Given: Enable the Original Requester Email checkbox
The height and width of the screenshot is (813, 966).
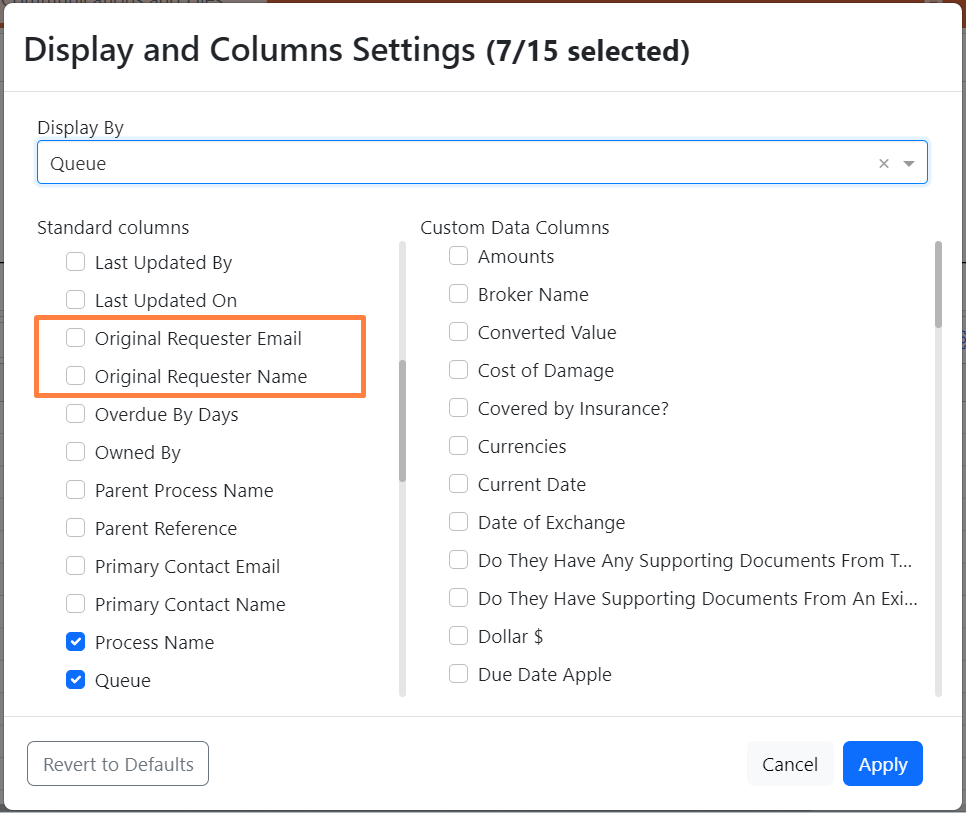Looking at the screenshot, I should [x=76, y=338].
